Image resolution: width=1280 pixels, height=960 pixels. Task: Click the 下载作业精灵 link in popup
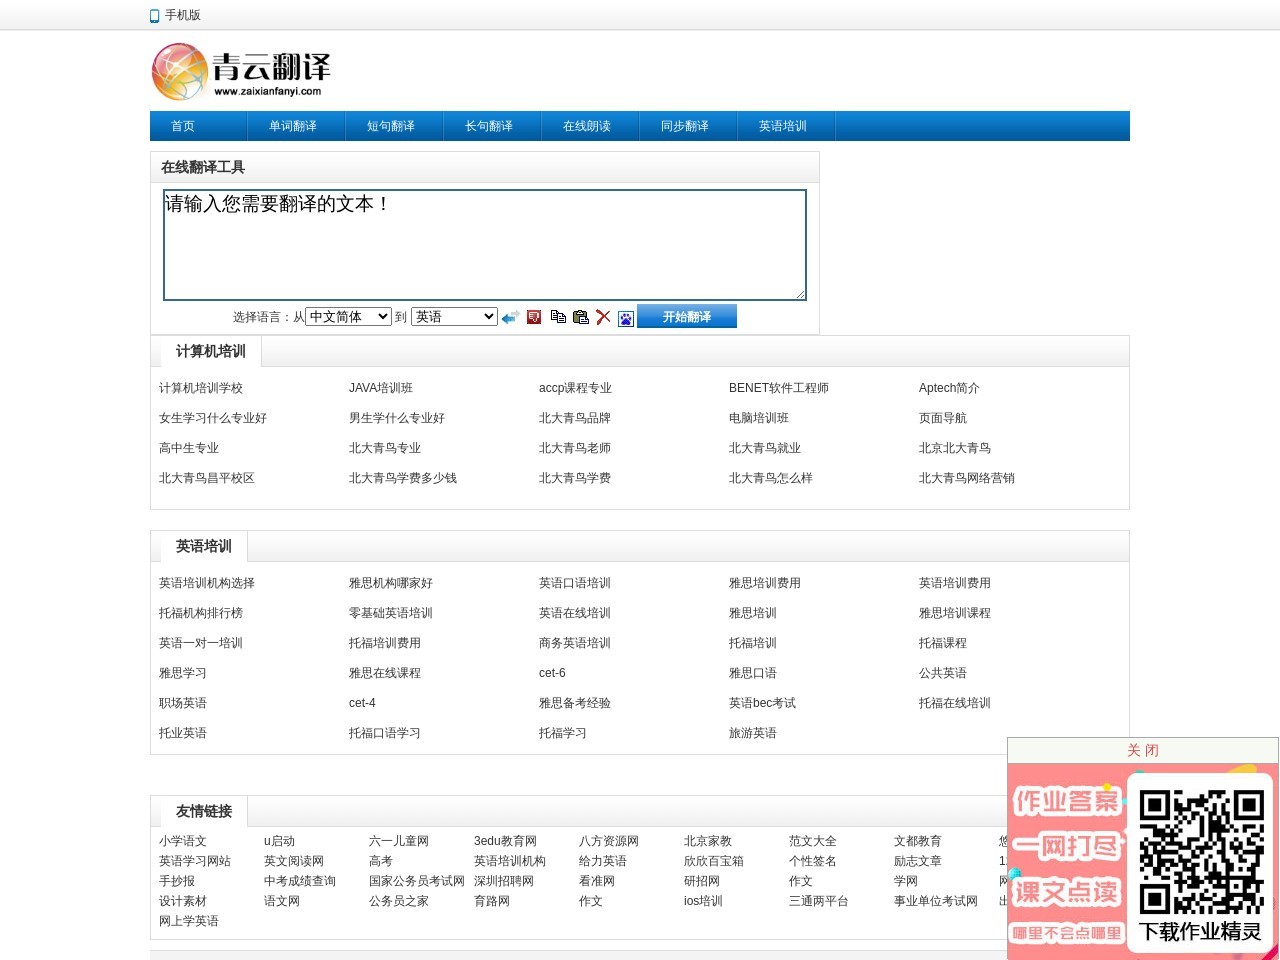tap(1198, 931)
